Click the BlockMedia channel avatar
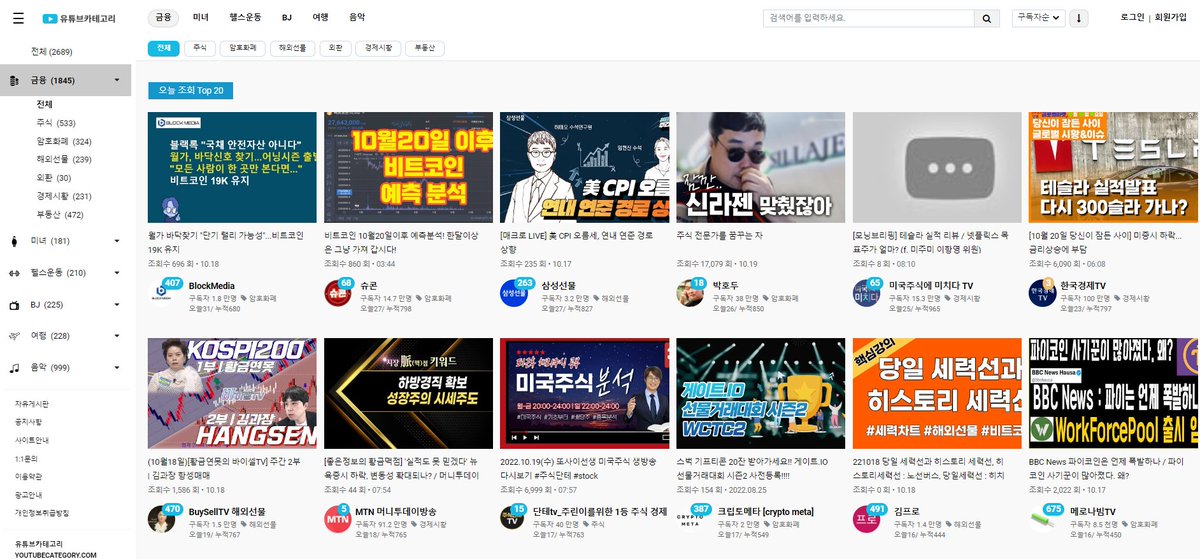Screen dimensions: 1200x559 [163, 291]
